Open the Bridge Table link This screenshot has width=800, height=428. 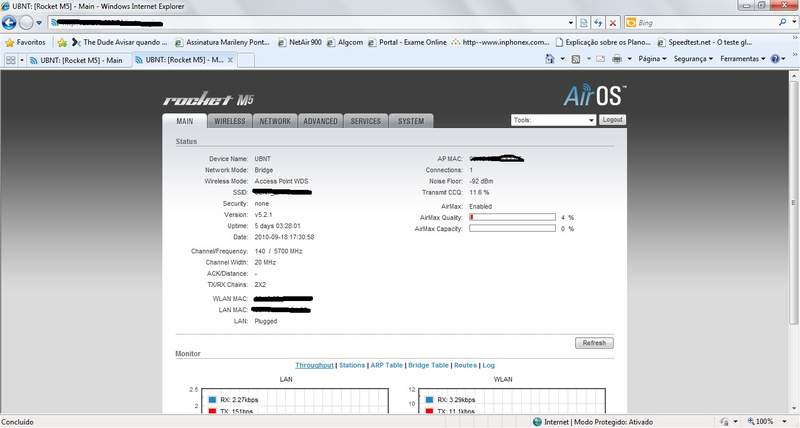(x=428, y=365)
